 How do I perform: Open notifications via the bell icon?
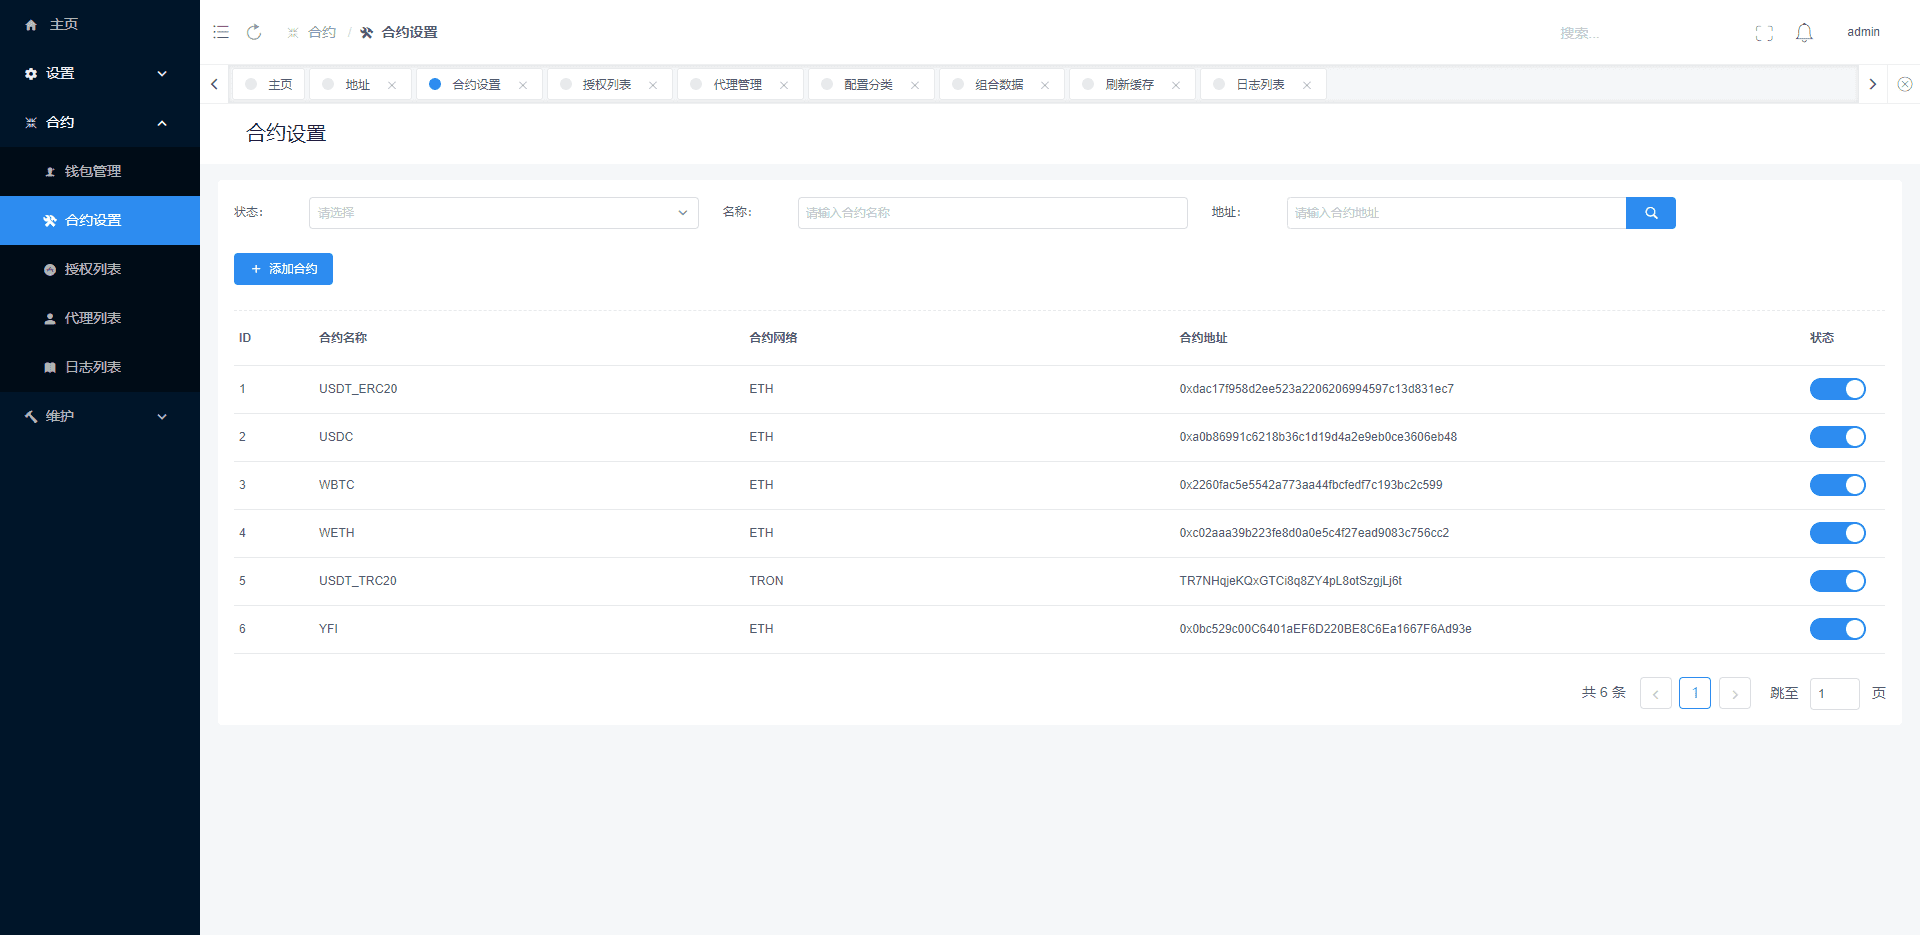[1804, 33]
